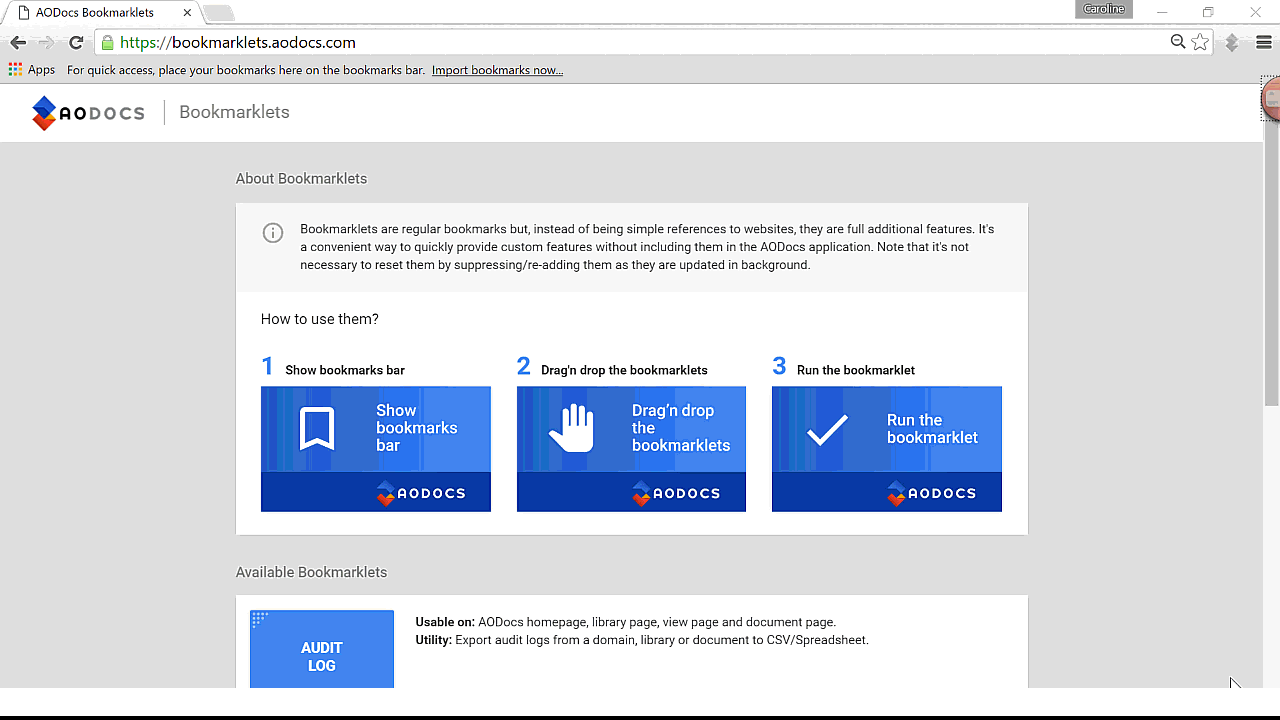Click the zoom magnifier icon in address bar

[x=1178, y=42]
